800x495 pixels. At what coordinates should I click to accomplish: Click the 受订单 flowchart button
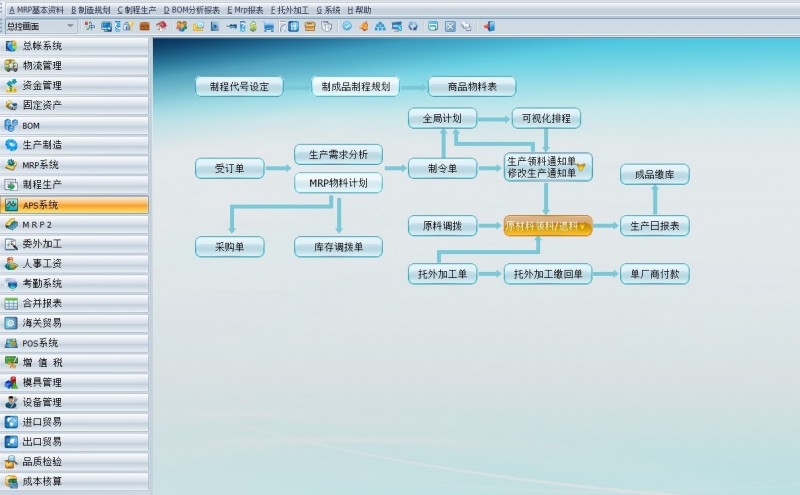click(x=230, y=168)
